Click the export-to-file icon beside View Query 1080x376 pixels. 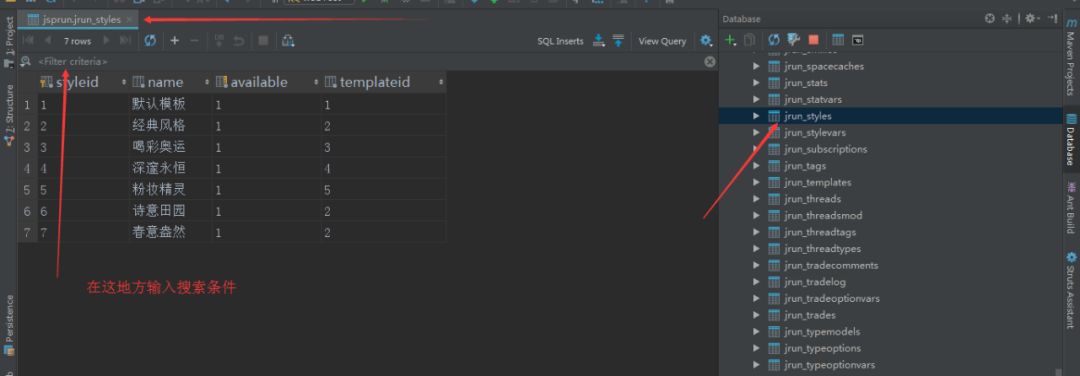click(x=619, y=41)
